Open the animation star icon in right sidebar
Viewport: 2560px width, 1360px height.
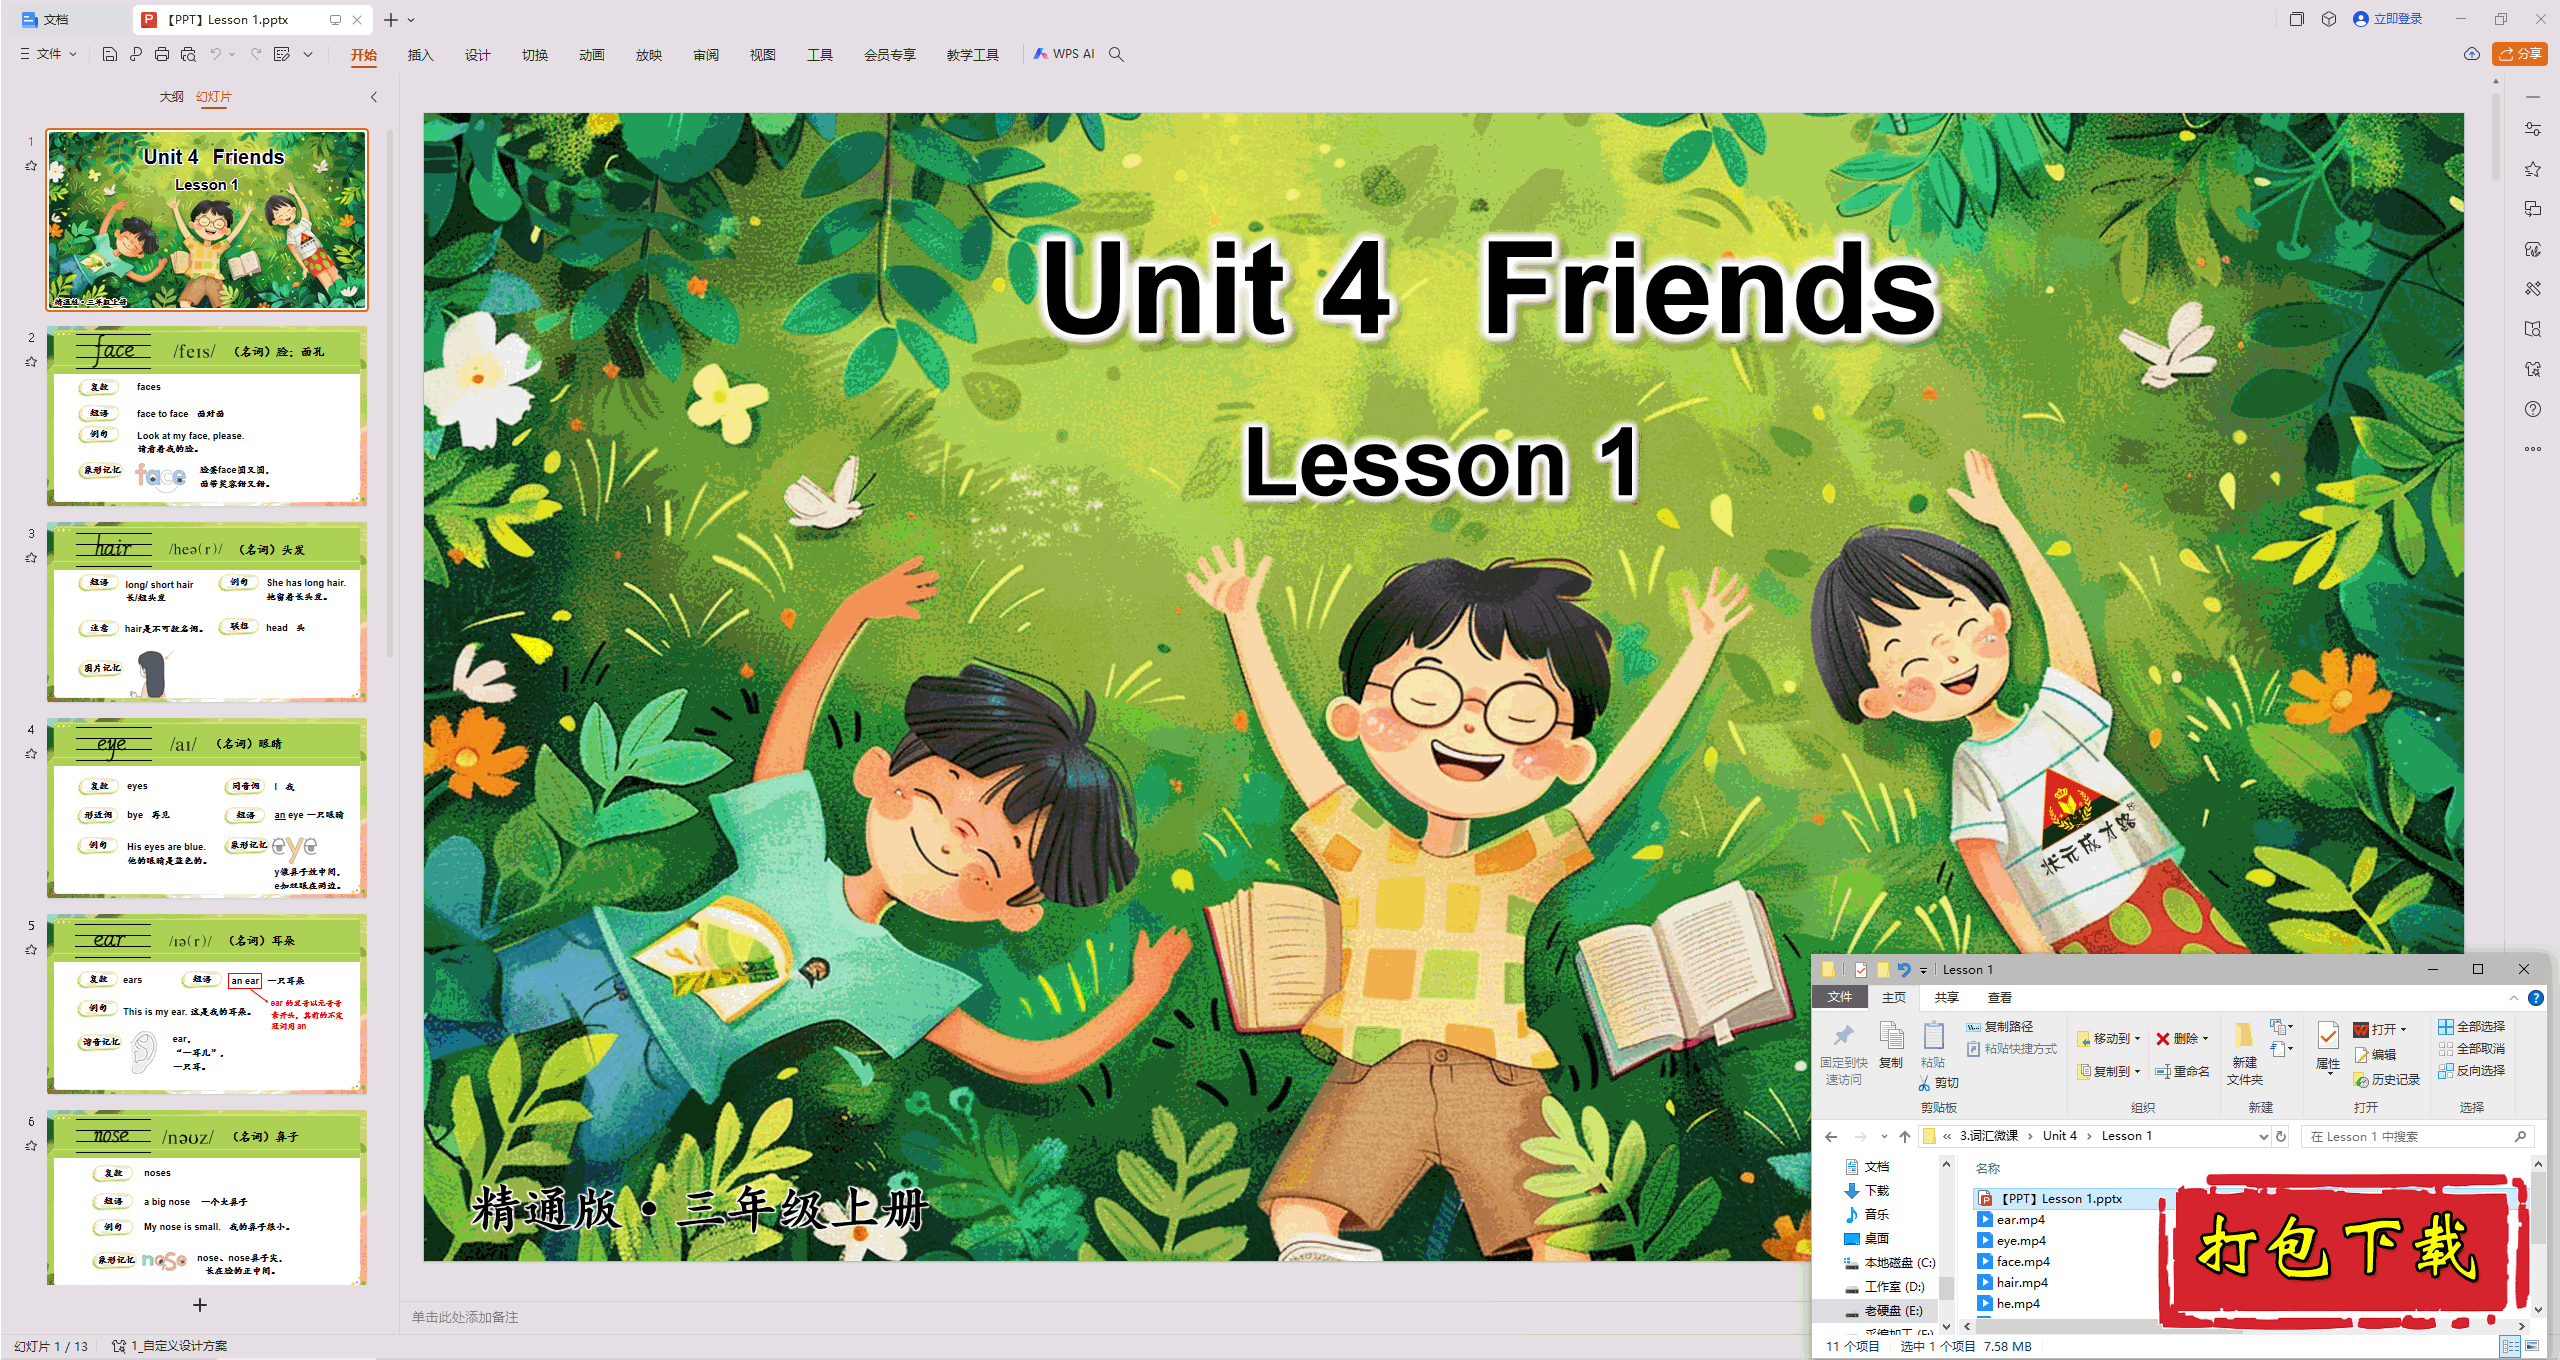2533,169
